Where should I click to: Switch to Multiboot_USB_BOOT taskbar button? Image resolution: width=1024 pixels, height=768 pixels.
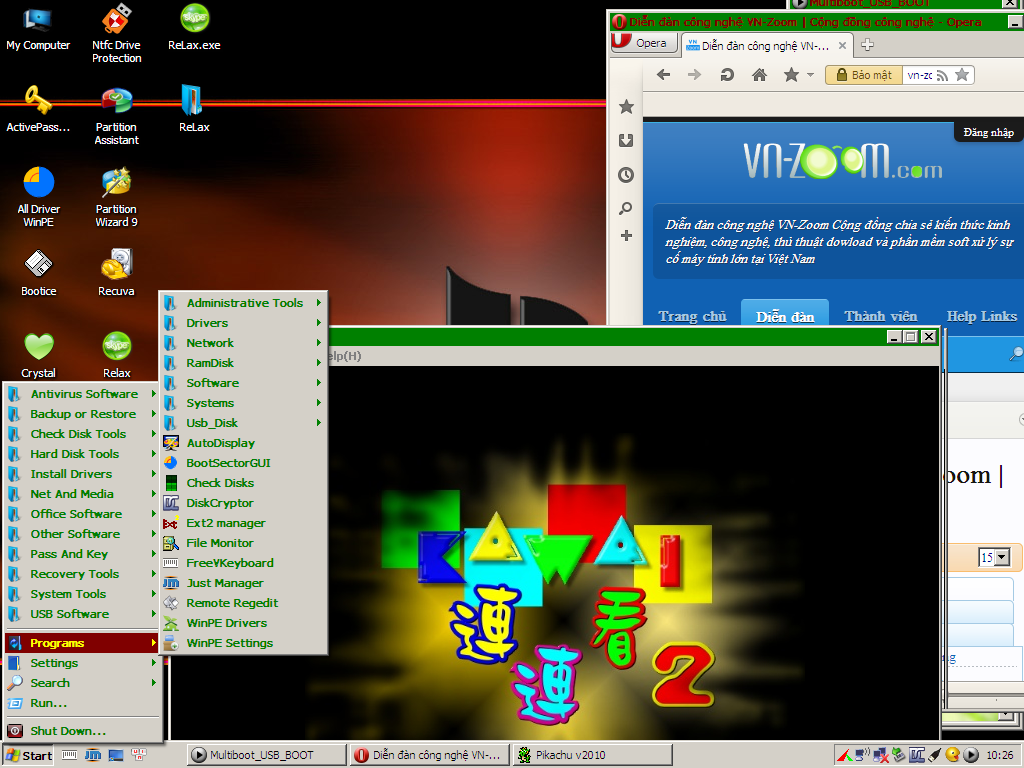(x=266, y=756)
